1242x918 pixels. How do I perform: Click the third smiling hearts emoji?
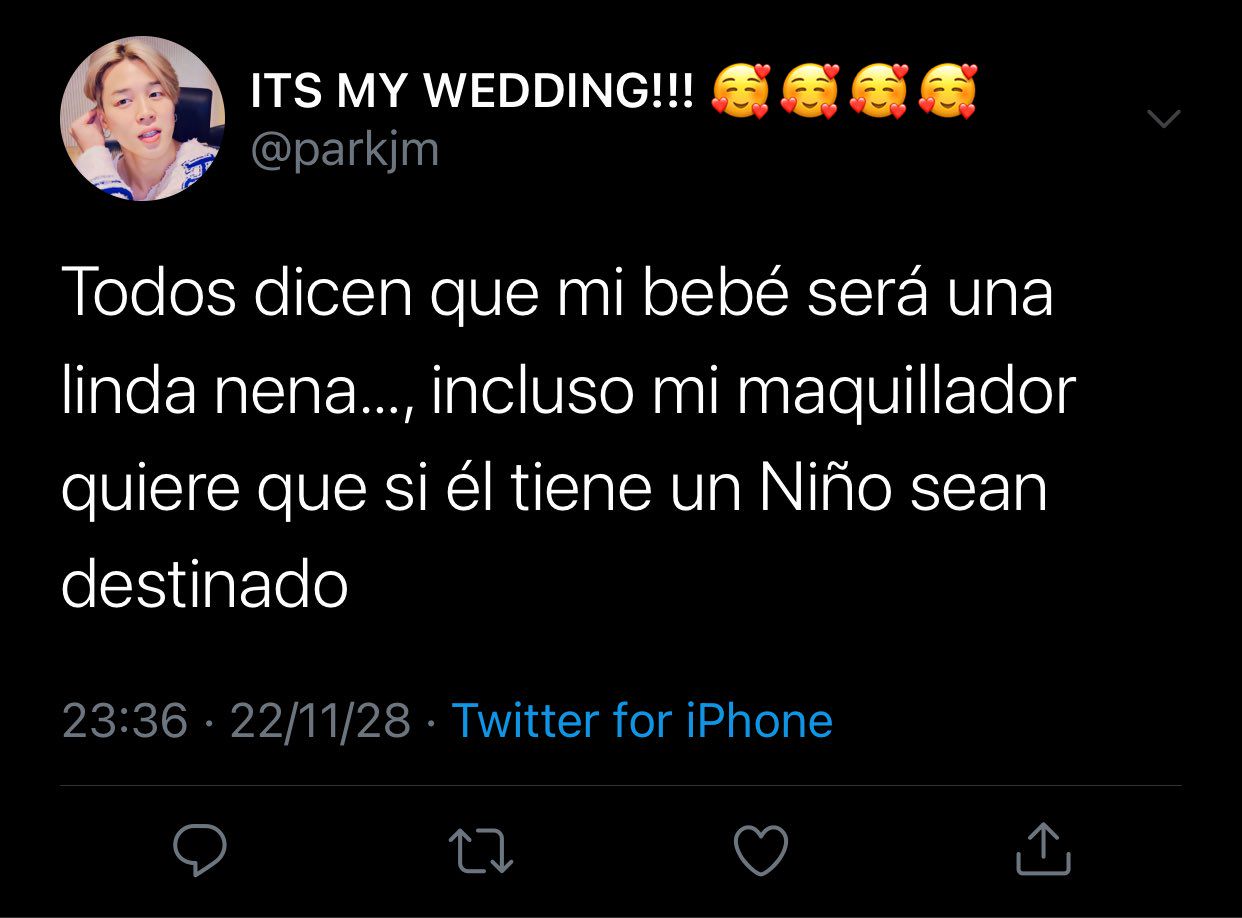pyautogui.click(x=879, y=92)
